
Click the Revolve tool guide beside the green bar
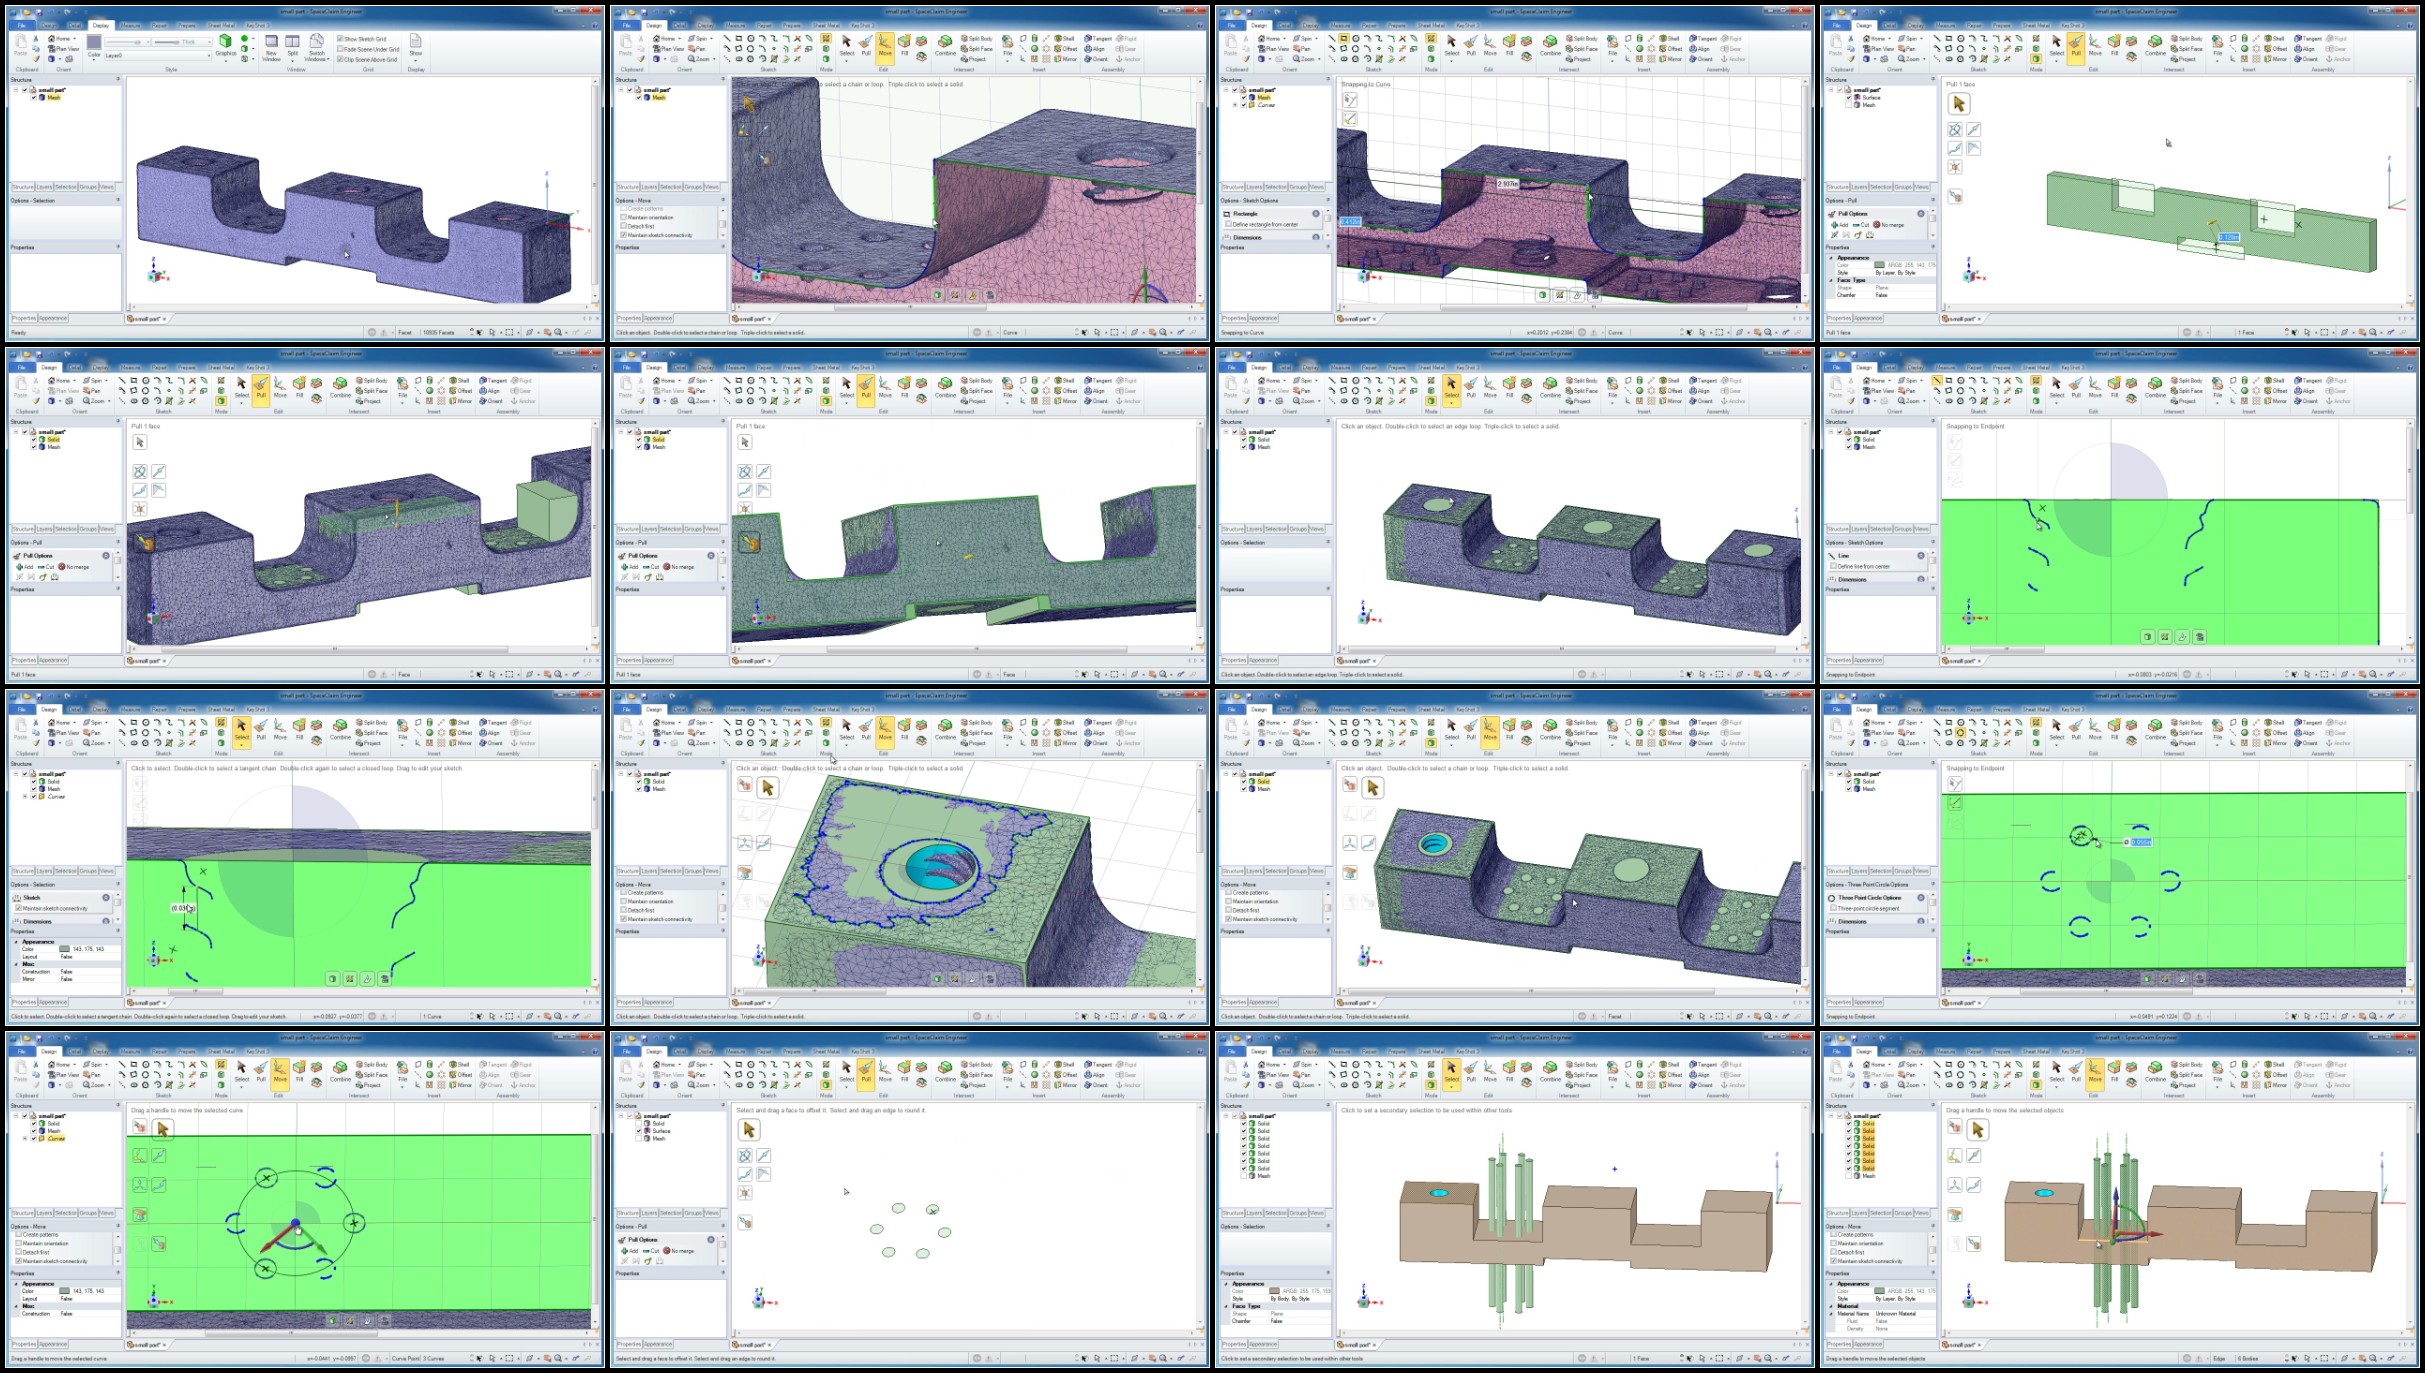[x=1955, y=130]
